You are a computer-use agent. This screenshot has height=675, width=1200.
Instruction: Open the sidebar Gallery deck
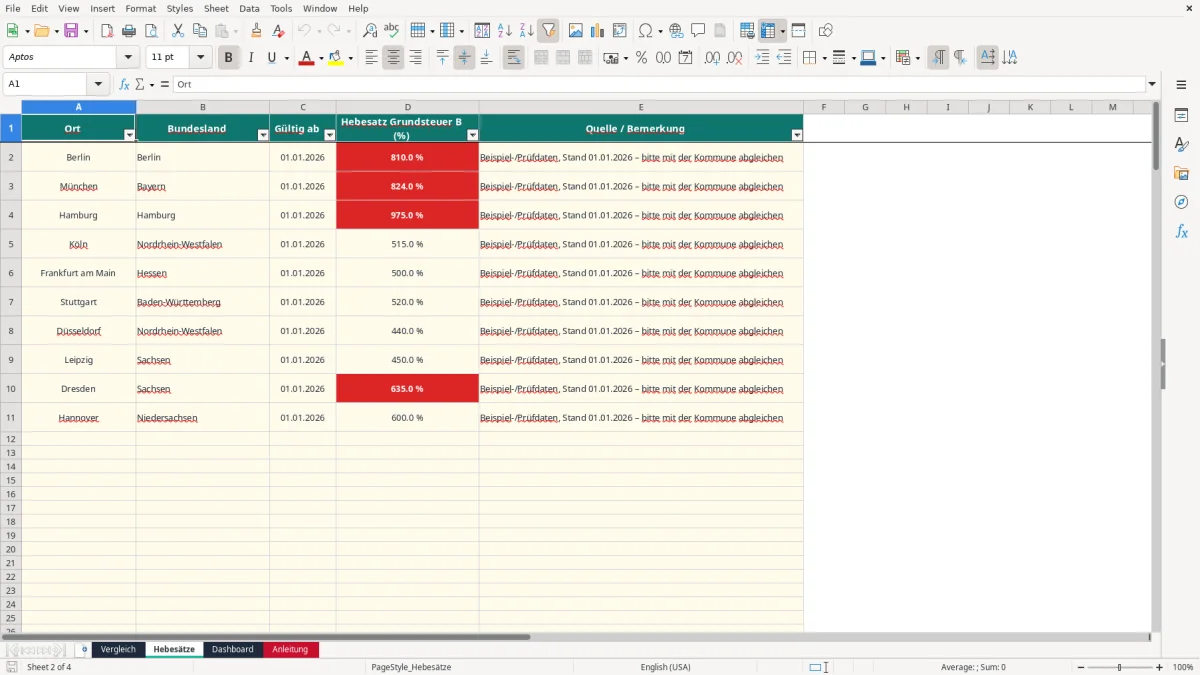point(1181,173)
